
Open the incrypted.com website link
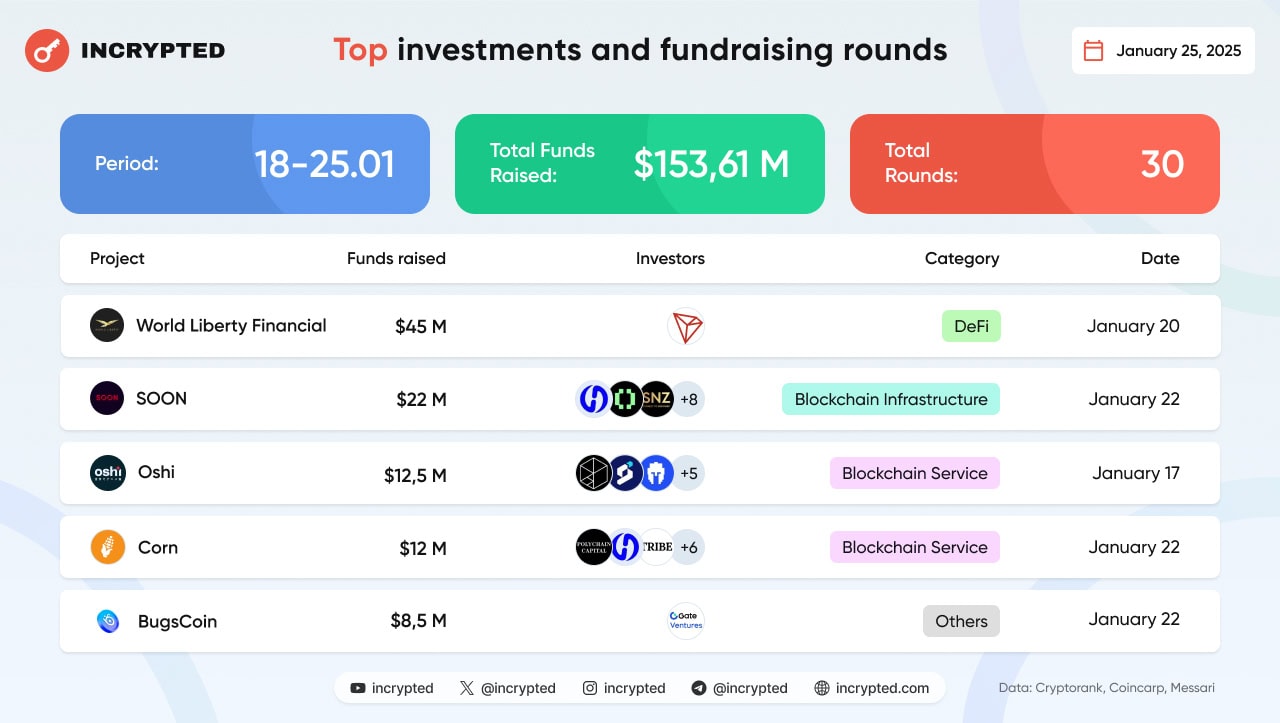[x=872, y=688]
